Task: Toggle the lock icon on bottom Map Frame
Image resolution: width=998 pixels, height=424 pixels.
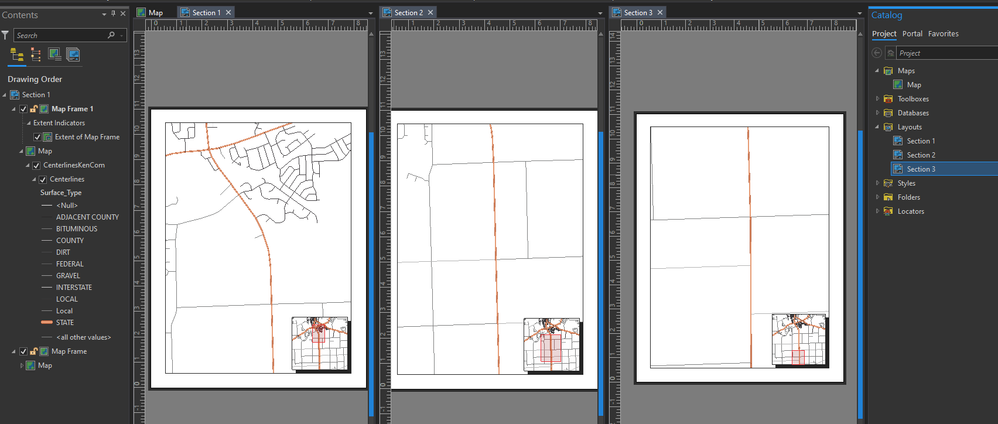Action: 33,351
